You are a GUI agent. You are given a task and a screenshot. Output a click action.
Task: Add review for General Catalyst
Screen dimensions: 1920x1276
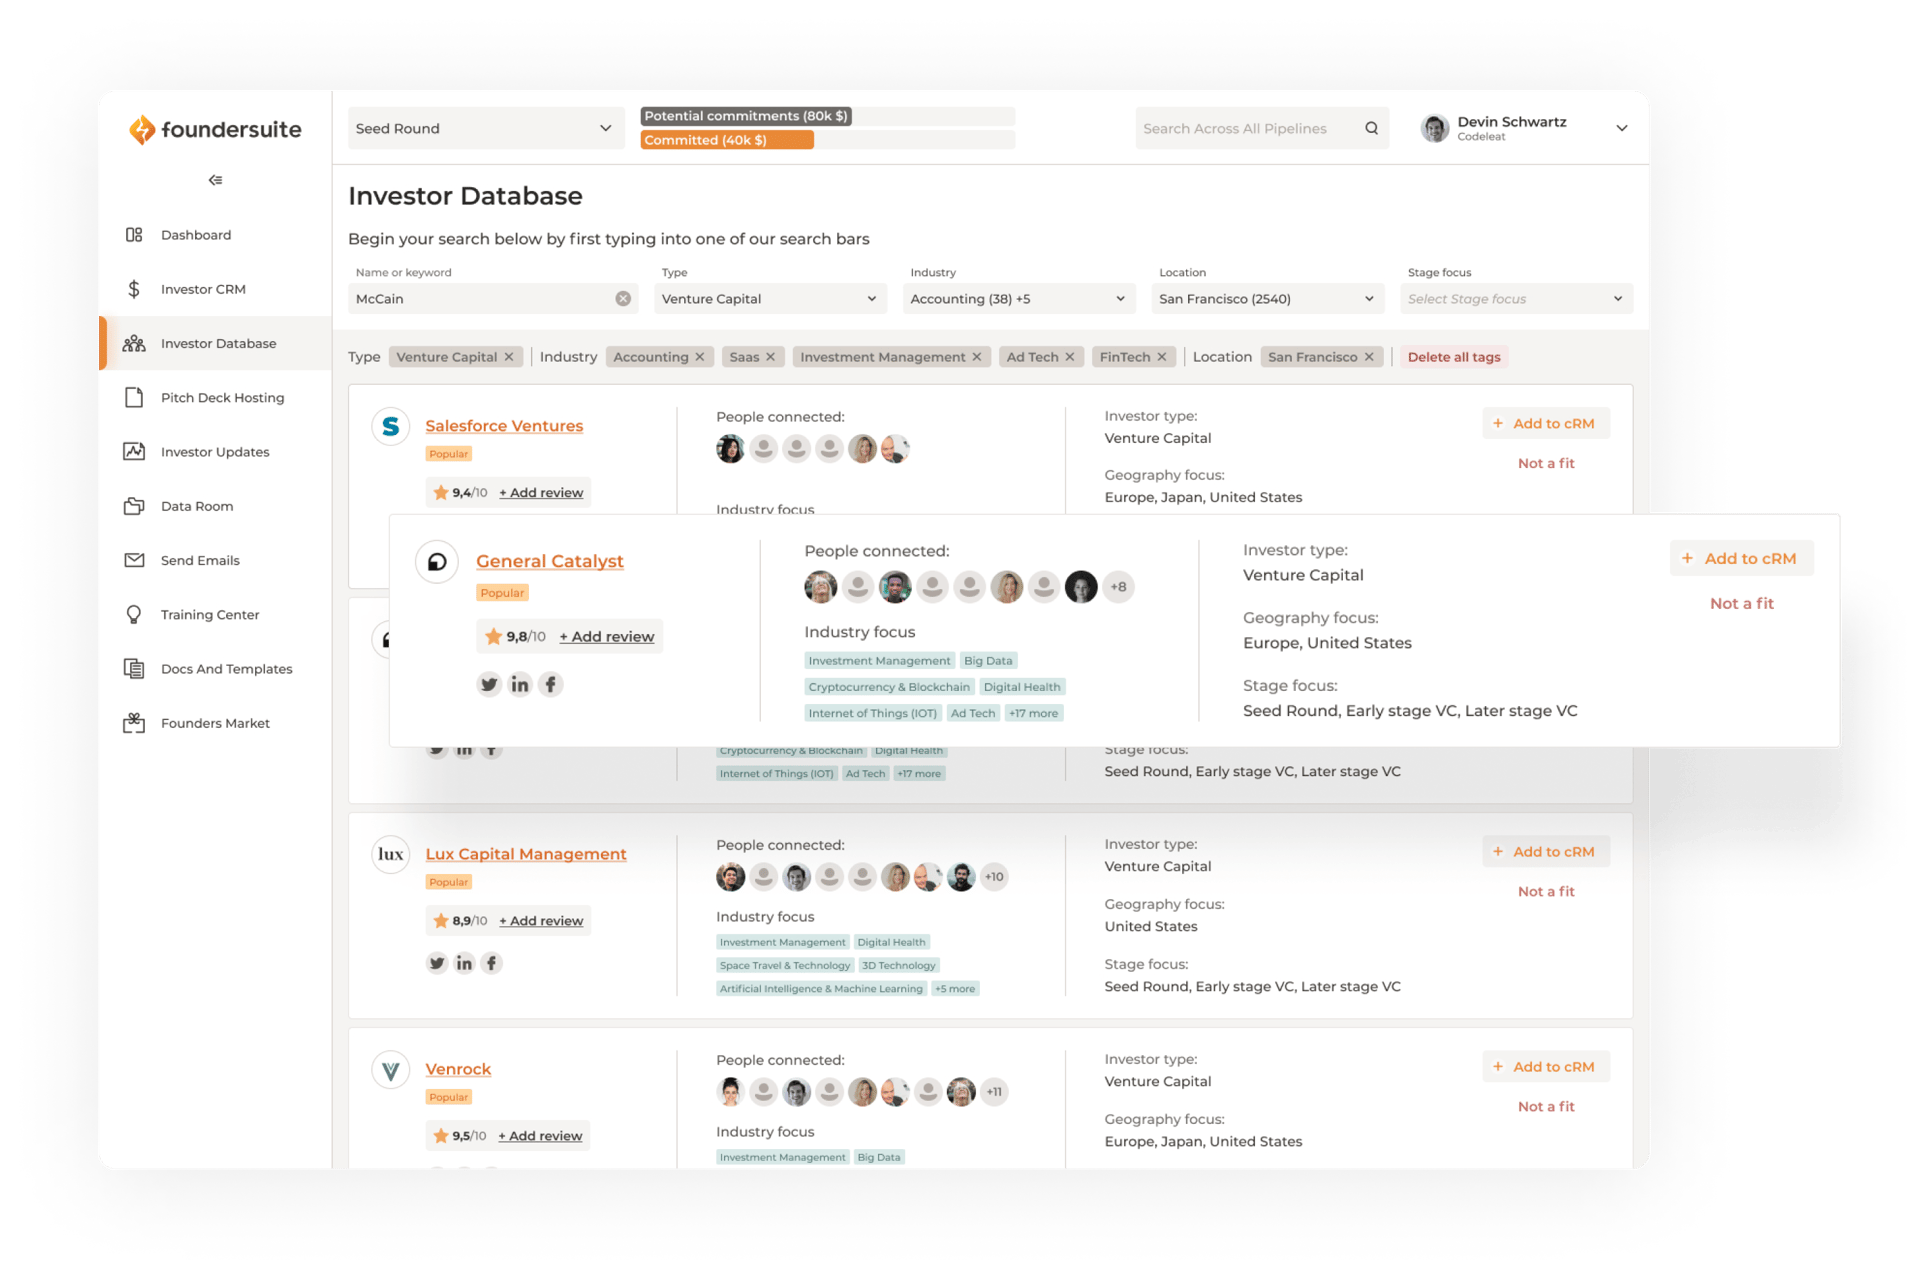607,636
